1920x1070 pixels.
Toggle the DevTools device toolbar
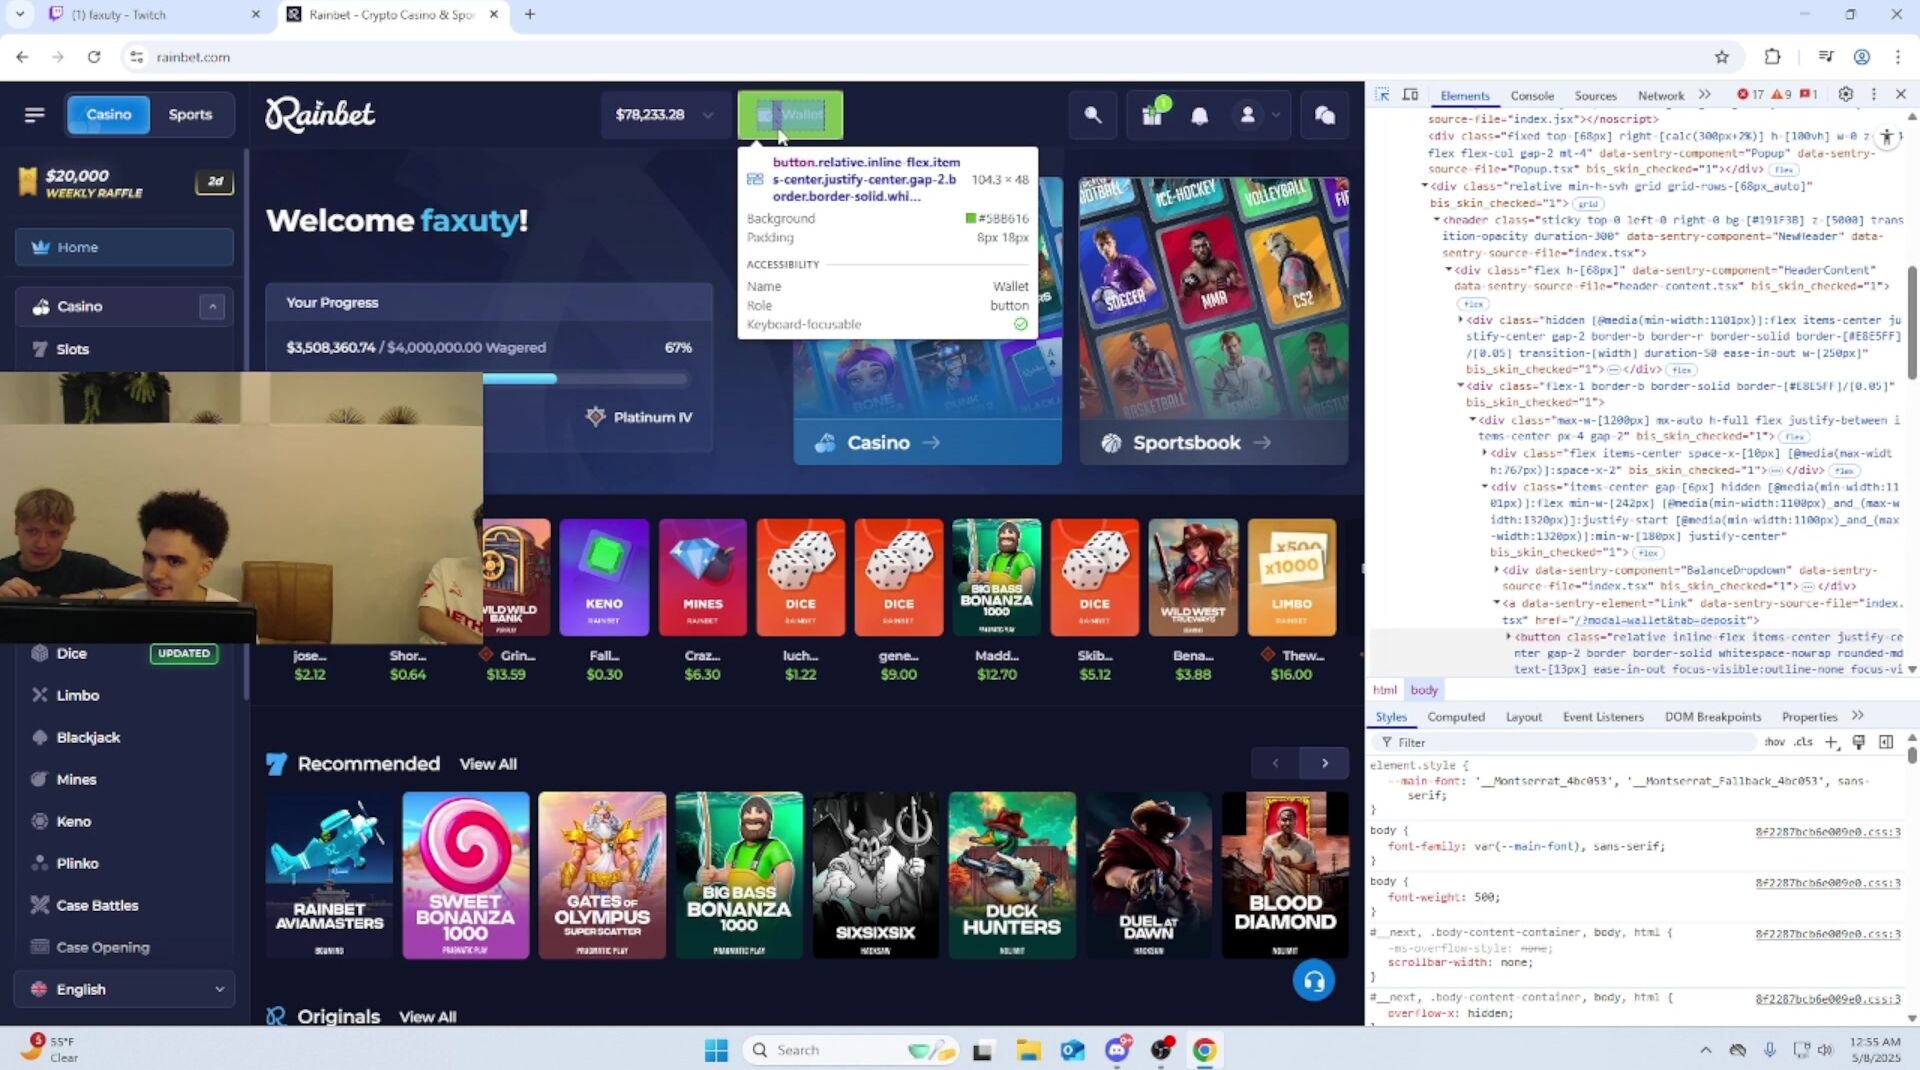(x=1410, y=95)
